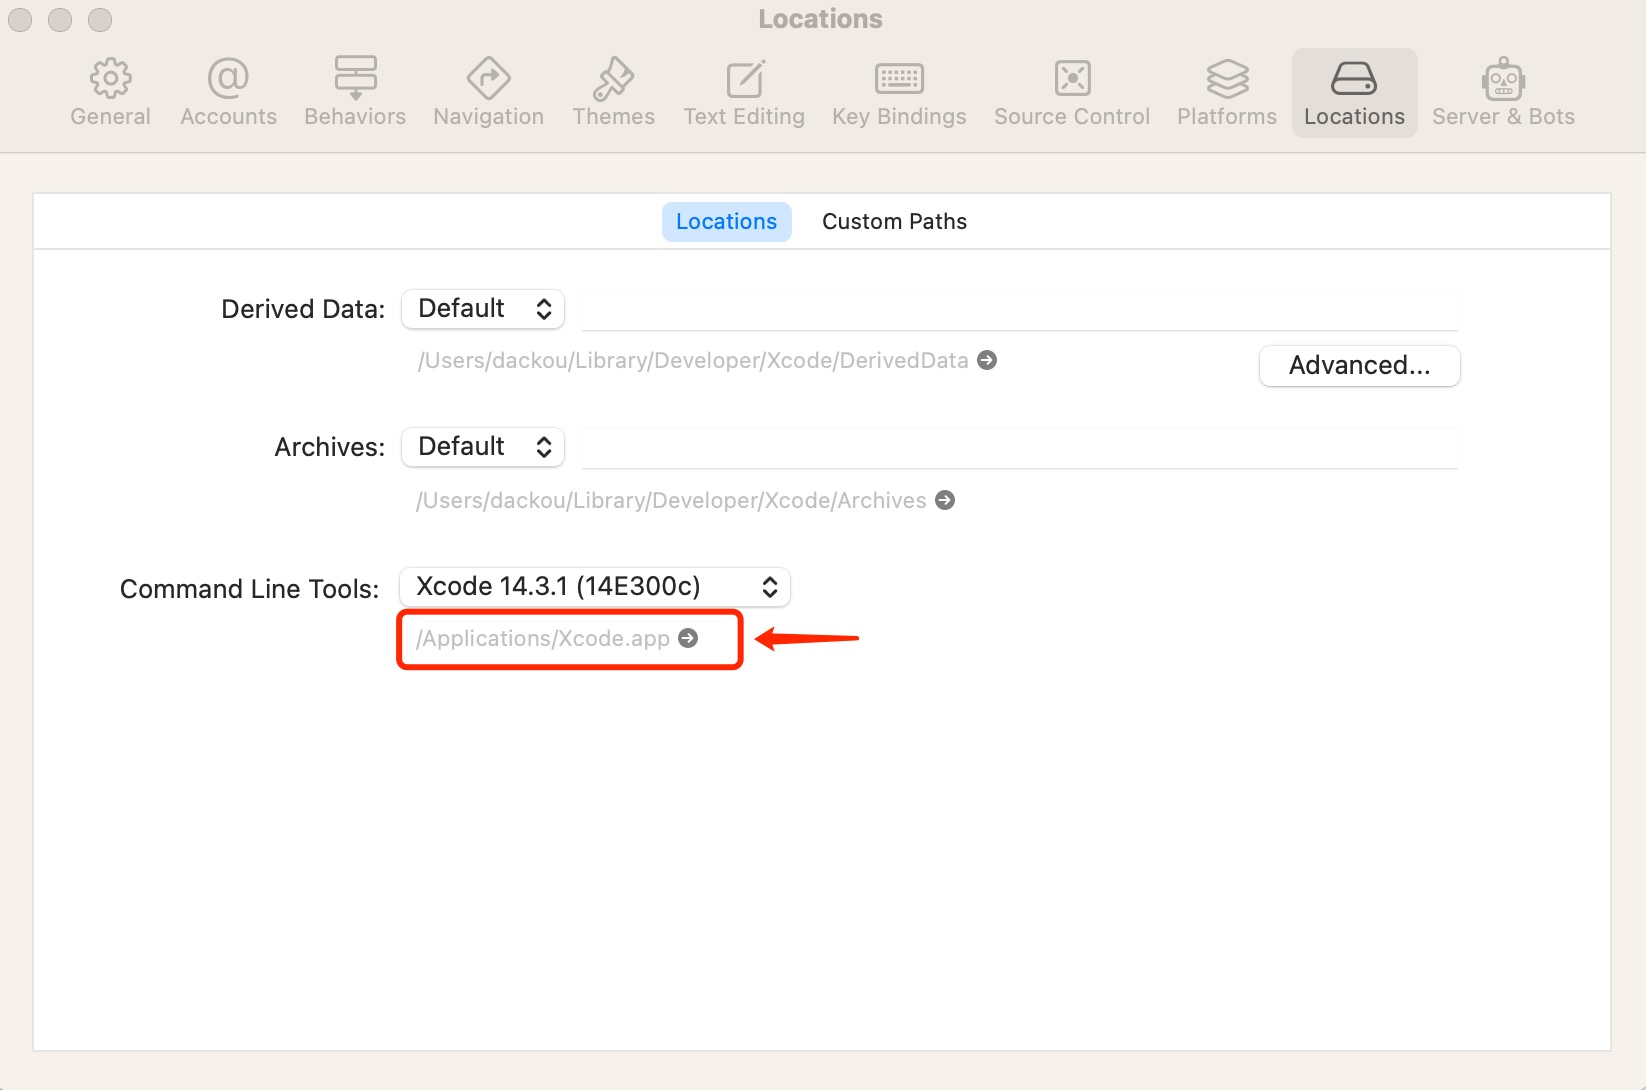Screen dimensions: 1646x1090
Task: Reveal the Archives folder via arrow icon
Action: click(x=945, y=500)
